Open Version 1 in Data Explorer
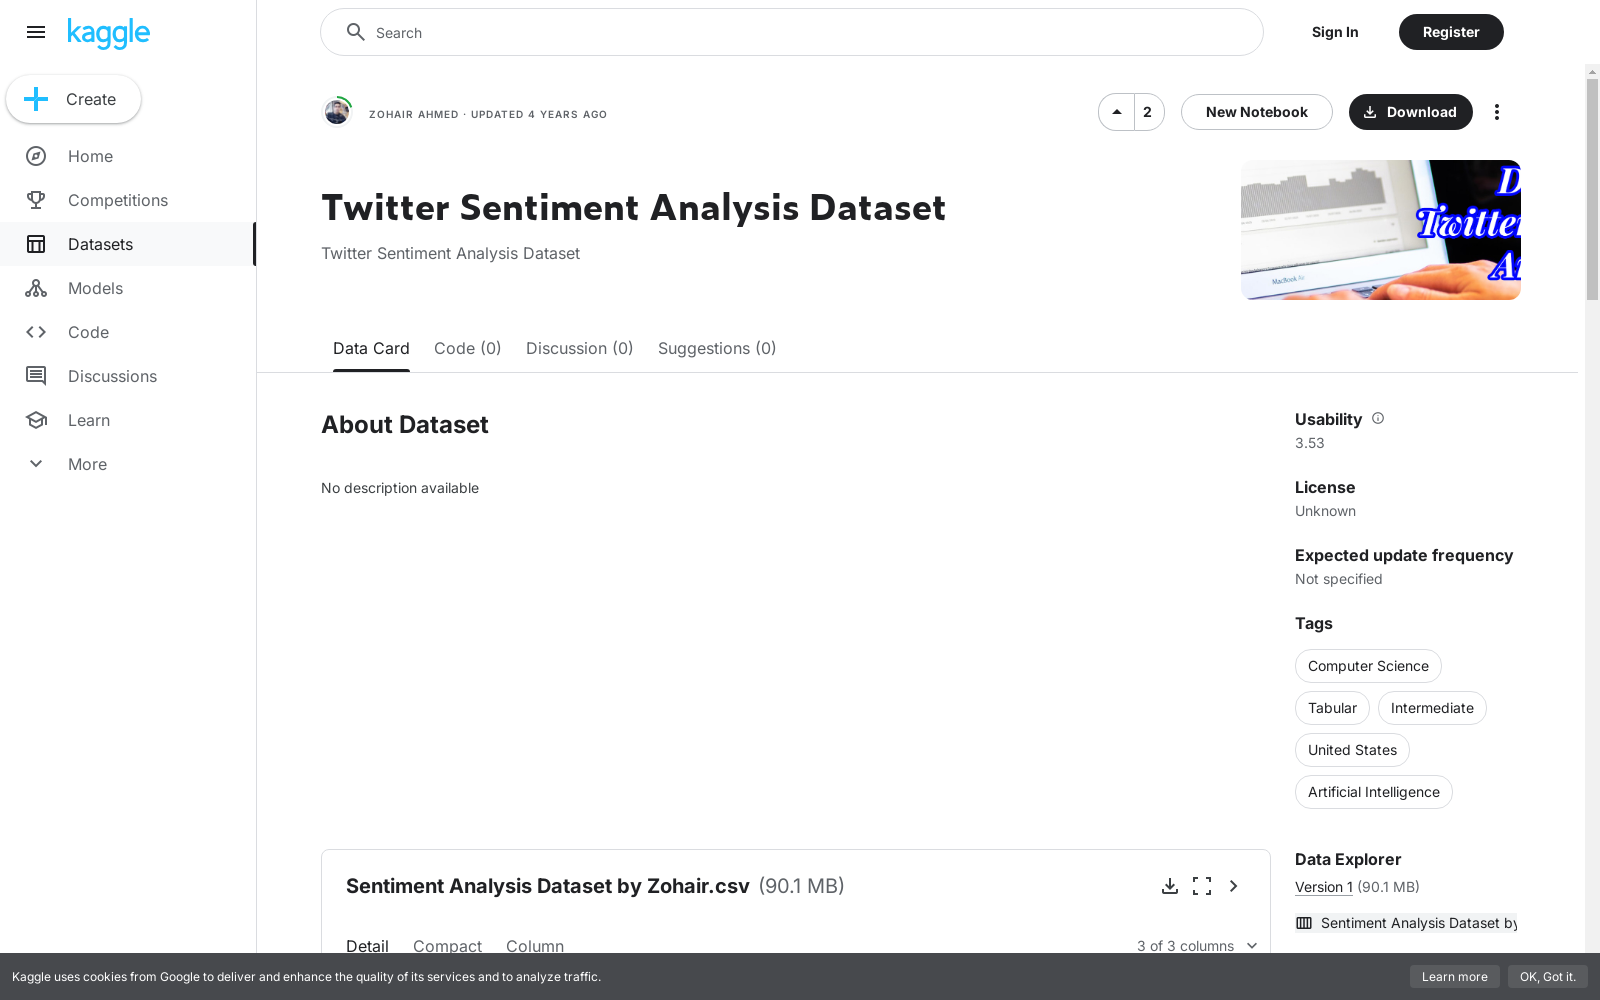This screenshot has width=1600, height=1000. pos(1322,887)
